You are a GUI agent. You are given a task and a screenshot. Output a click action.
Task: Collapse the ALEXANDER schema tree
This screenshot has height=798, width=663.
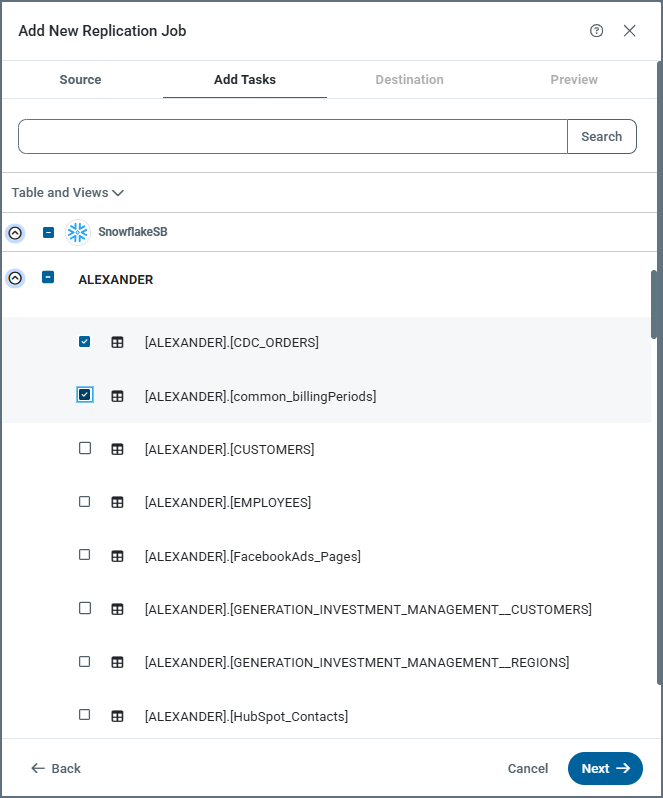pos(15,278)
